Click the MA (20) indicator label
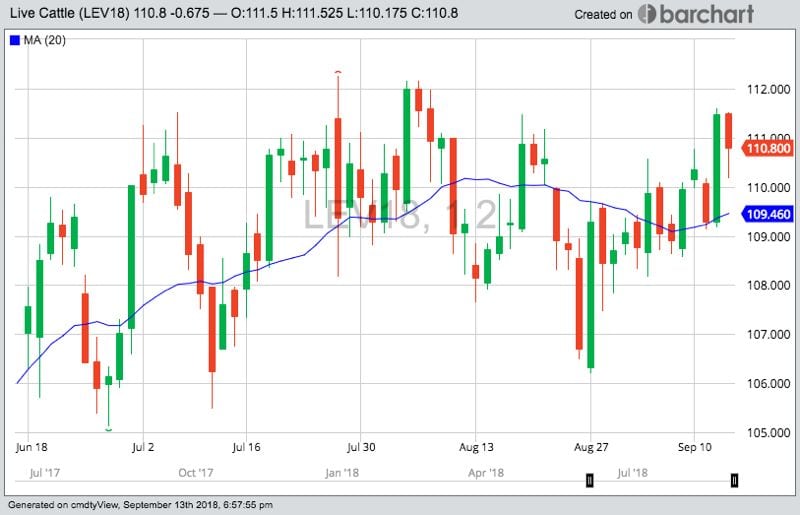Viewport: 800px width, 515px height. click(44, 40)
